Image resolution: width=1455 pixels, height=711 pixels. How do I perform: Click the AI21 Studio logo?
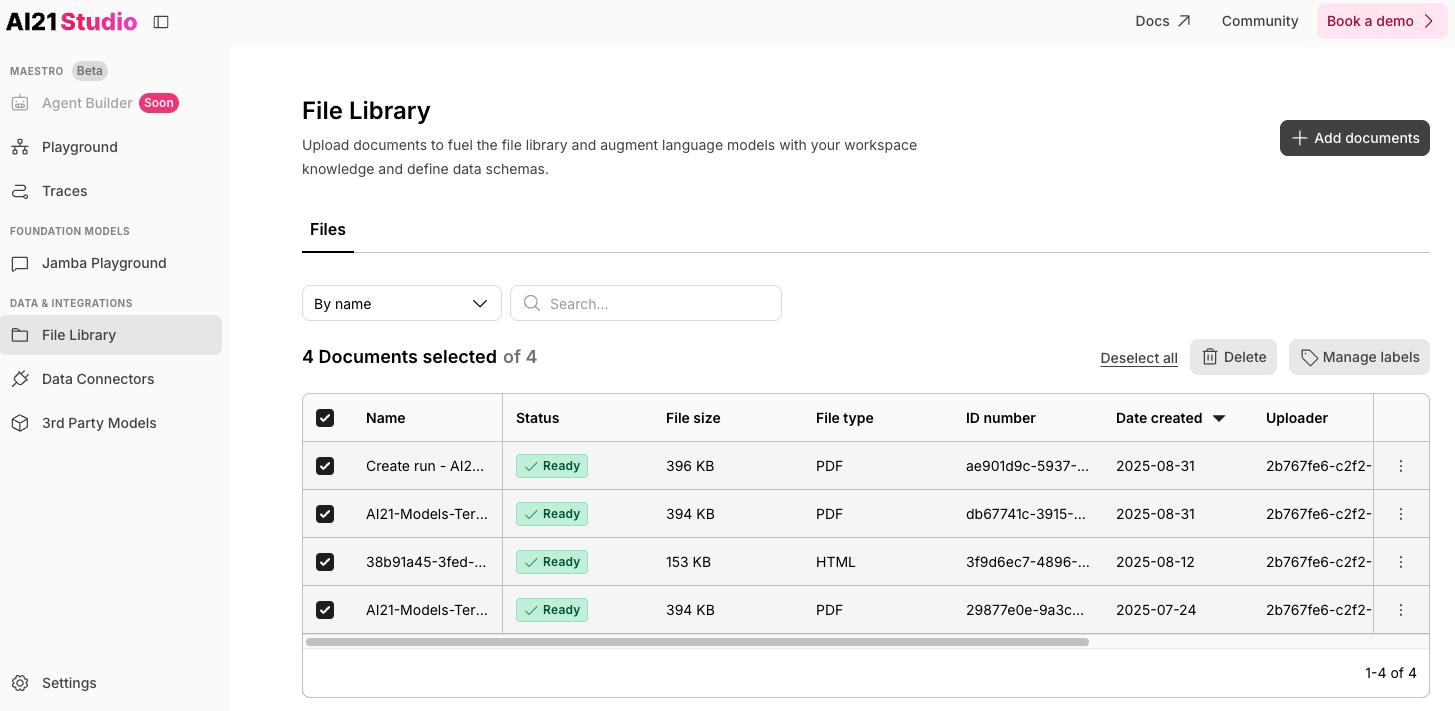click(72, 22)
